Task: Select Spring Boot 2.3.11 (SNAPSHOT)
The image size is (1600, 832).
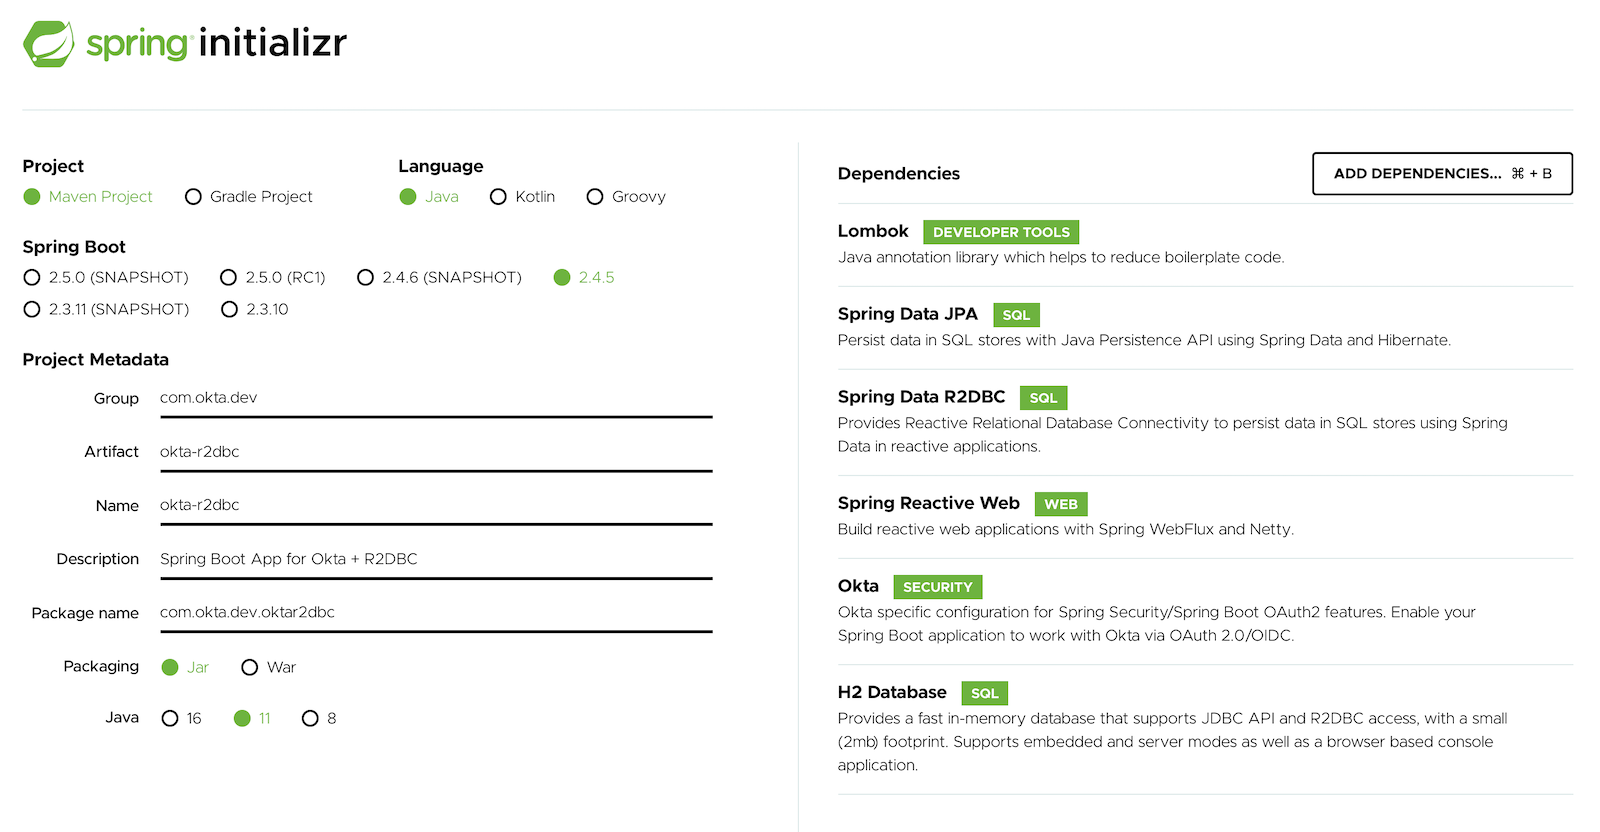Action: (x=106, y=309)
